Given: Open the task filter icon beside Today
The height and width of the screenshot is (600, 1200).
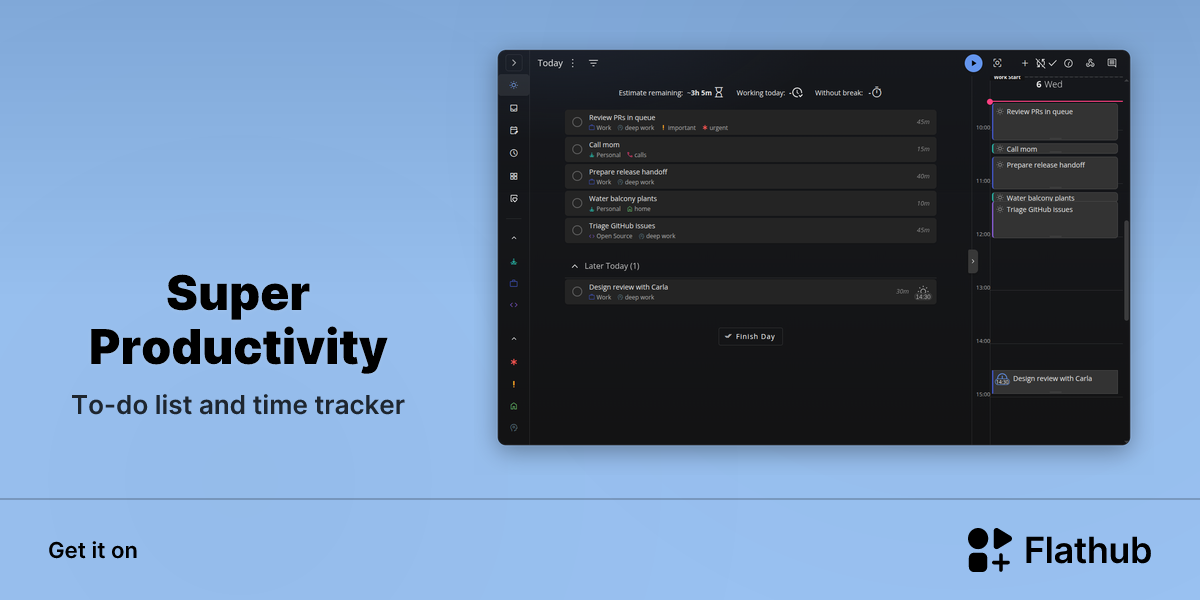Looking at the screenshot, I should click(x=593, y=63).
